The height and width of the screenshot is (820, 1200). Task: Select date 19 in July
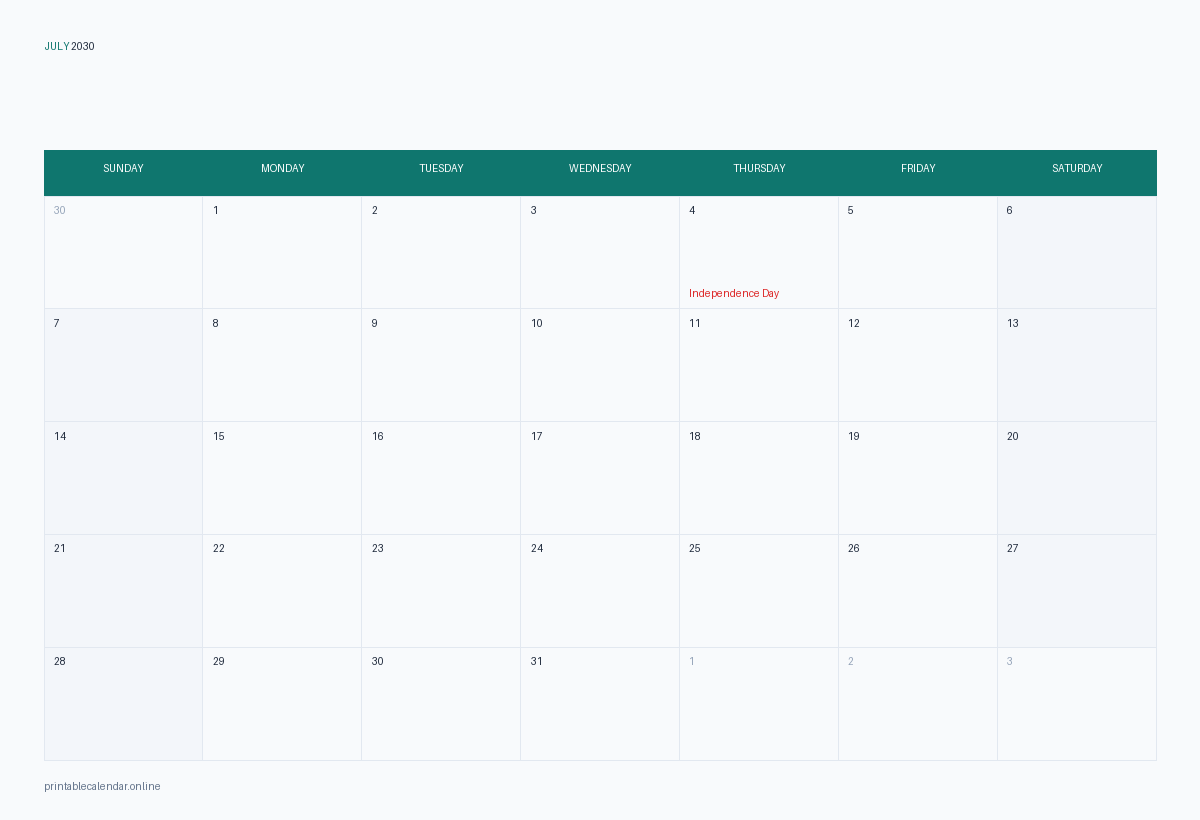click(x=918, y=478)
